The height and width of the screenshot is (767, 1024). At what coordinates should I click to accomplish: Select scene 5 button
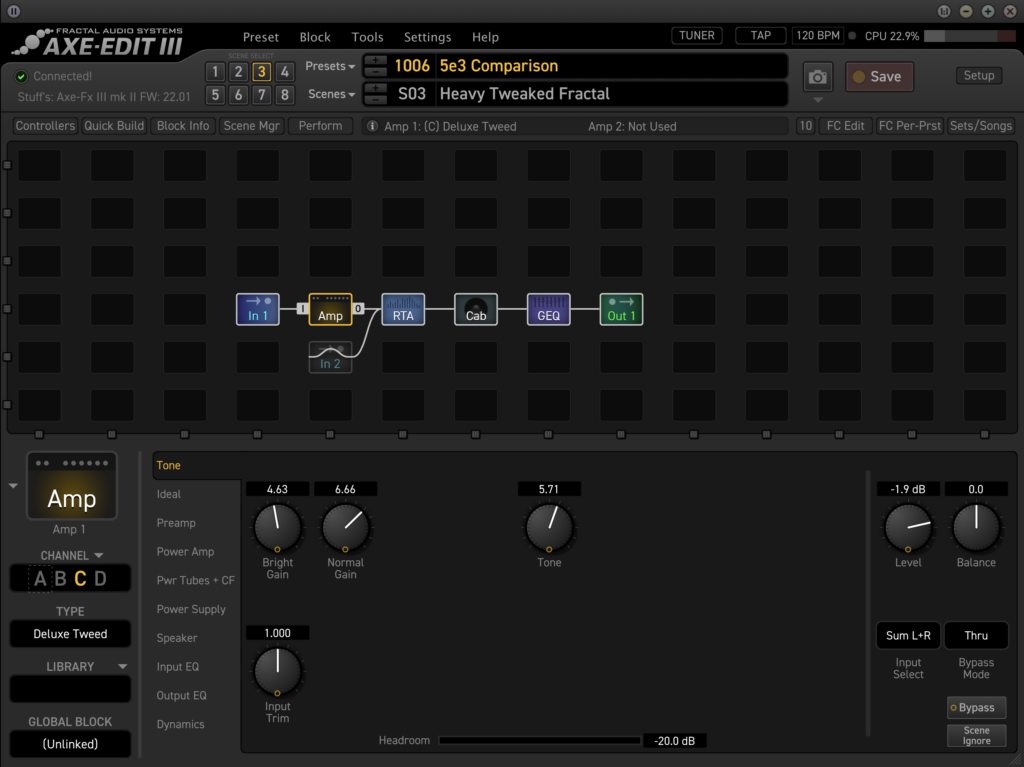point(215,95)
